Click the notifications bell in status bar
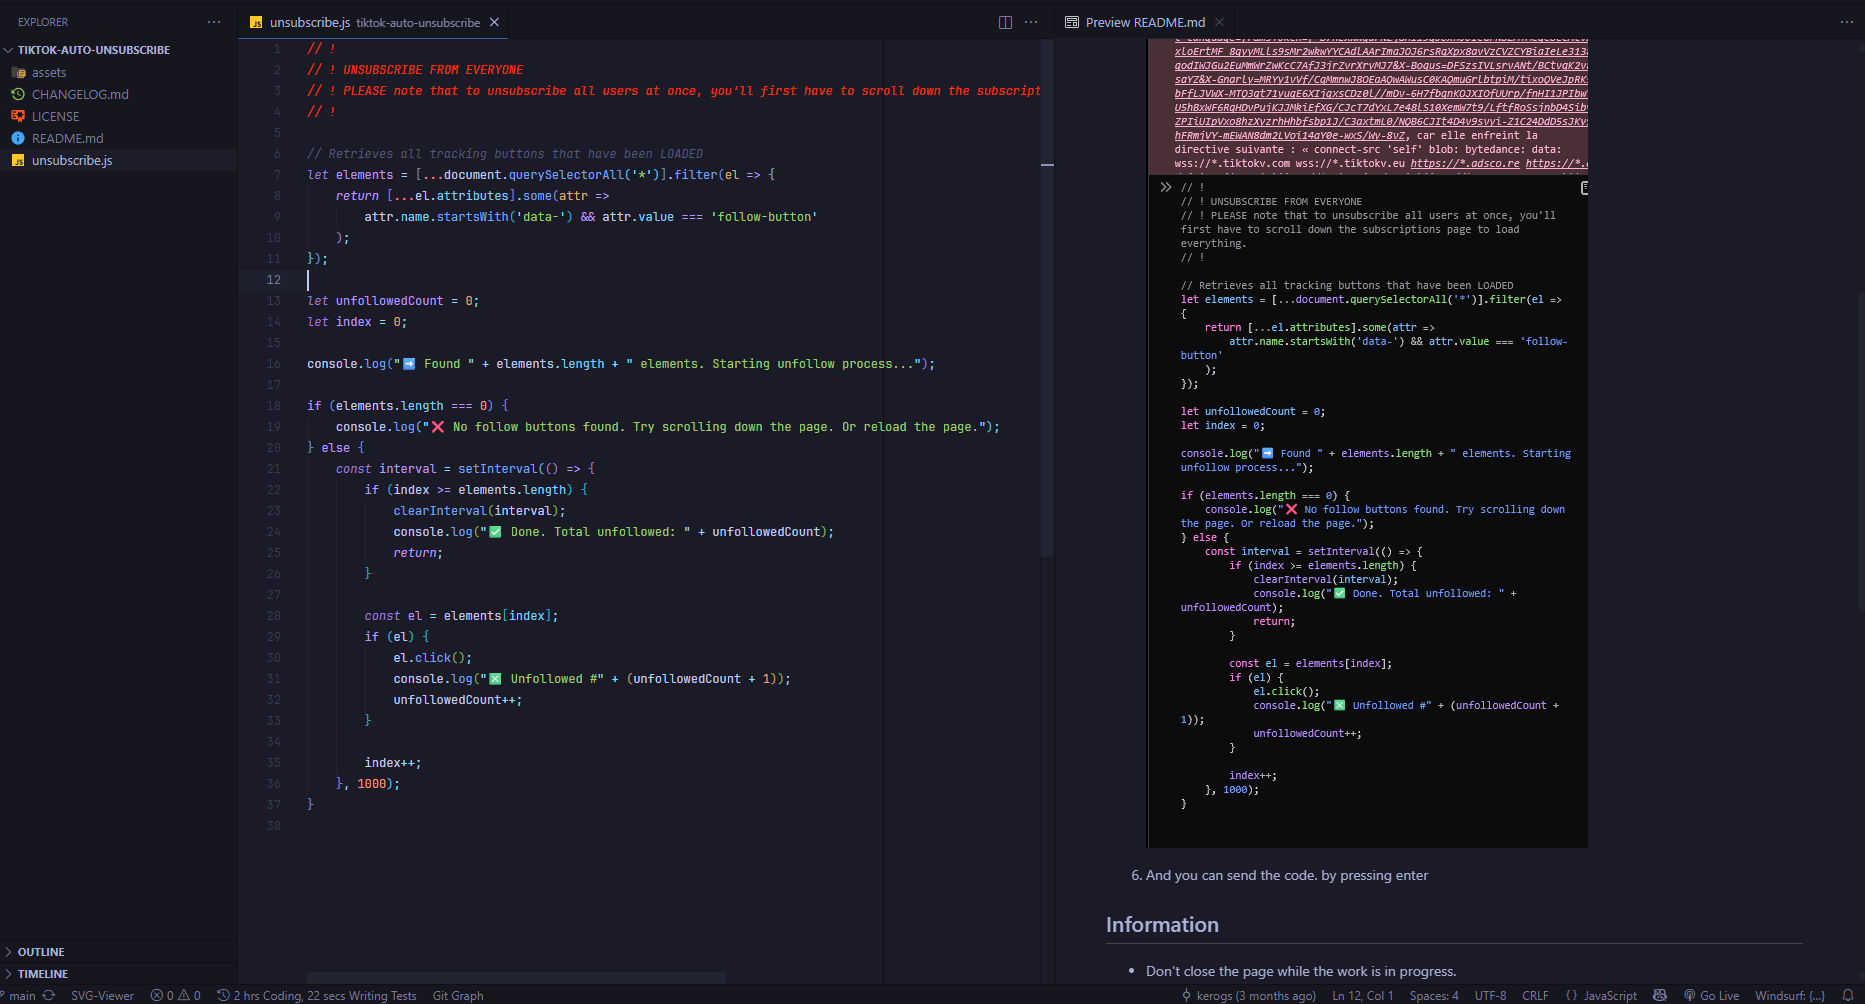 (1848, 996)
